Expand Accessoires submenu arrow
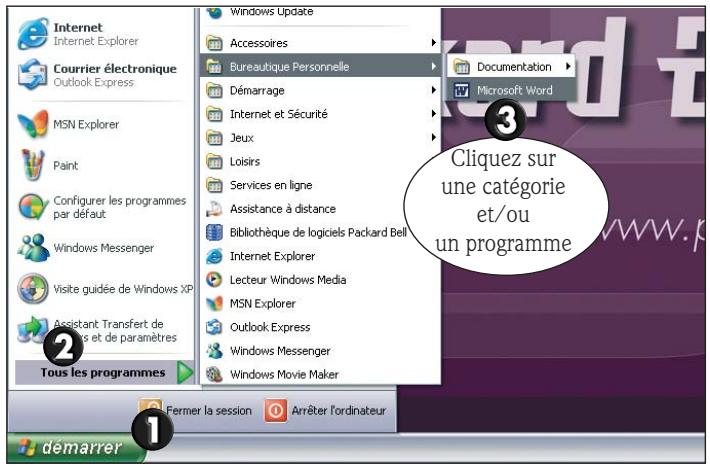This screenshot has height=468, width=710. pos(433,43)
